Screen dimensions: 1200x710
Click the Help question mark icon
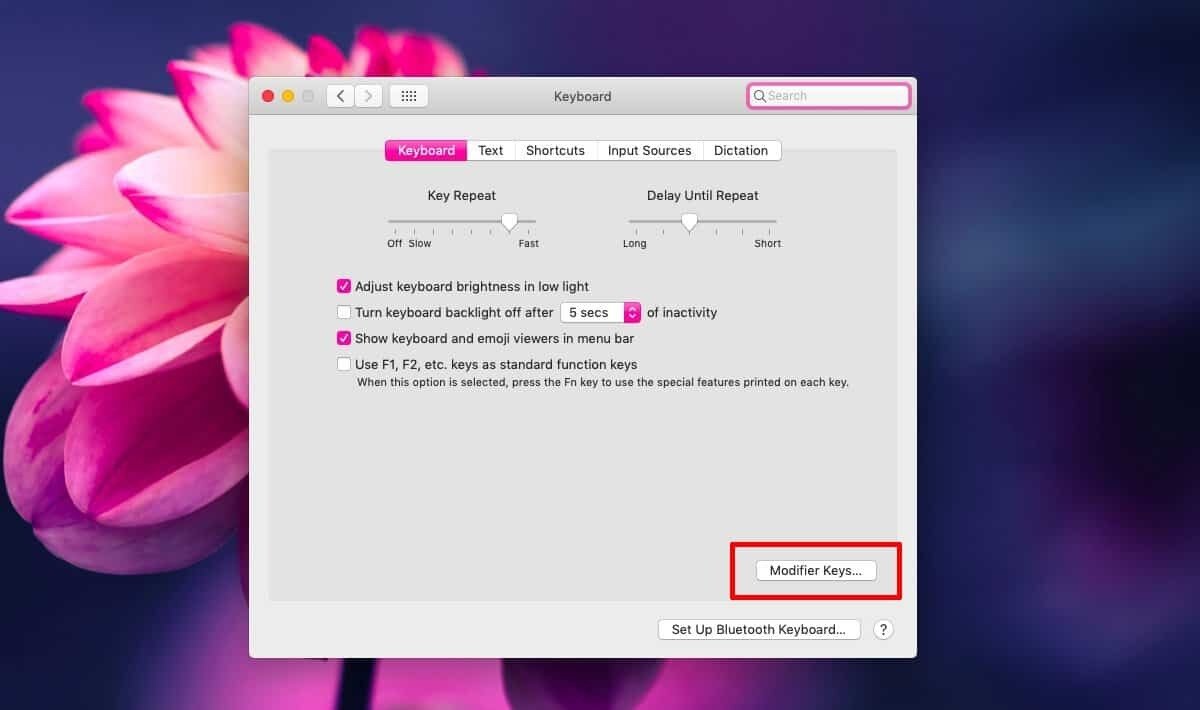coord(883,629)
